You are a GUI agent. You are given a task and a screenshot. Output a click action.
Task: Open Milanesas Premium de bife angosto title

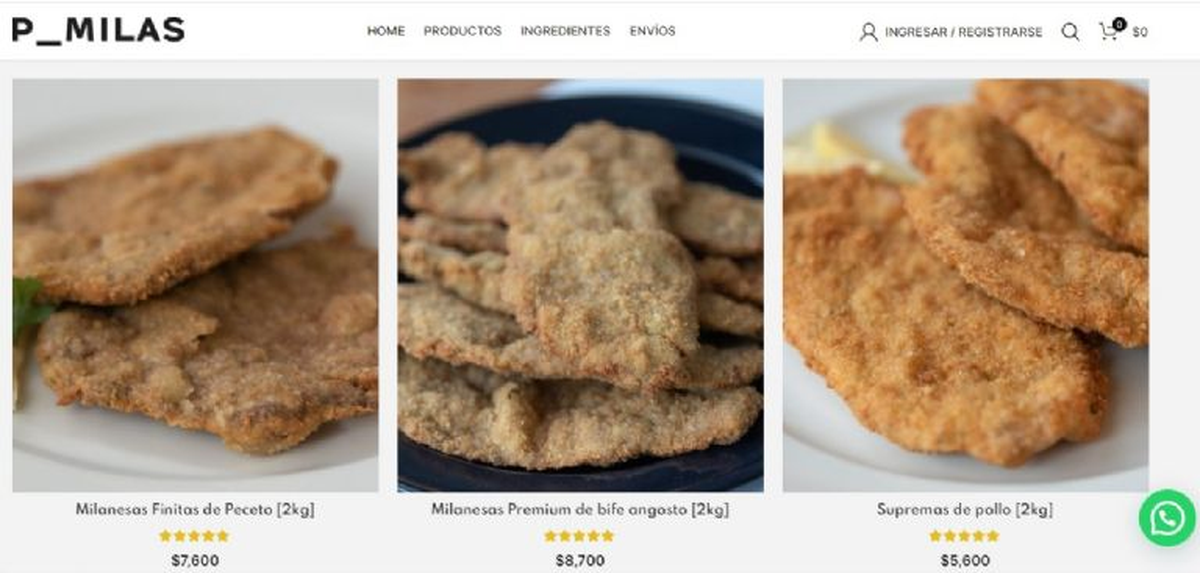point(580,509)
